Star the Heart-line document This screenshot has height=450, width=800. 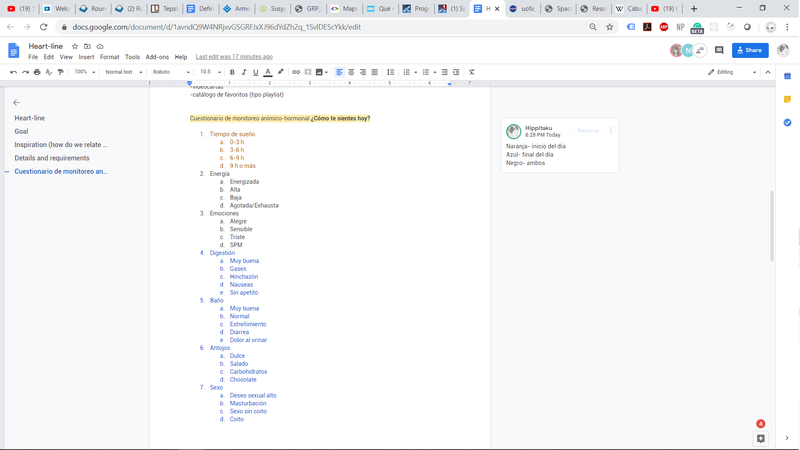point(75,46)
